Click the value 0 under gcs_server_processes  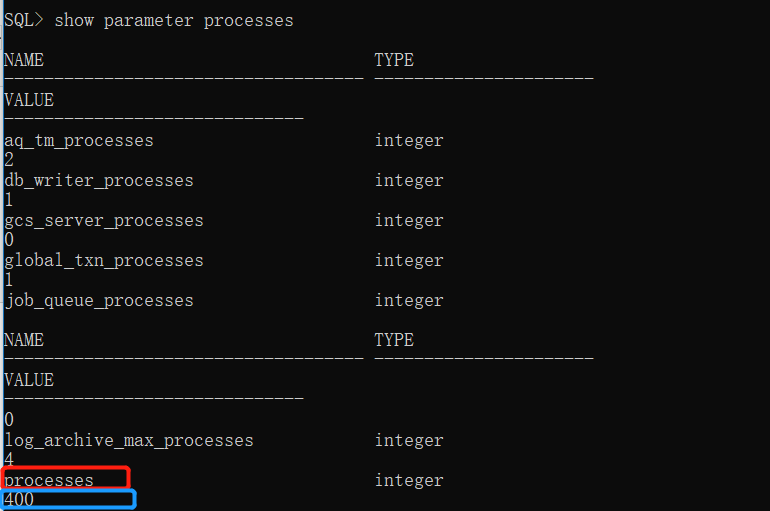pyautogui.click(x=9, y=240)
